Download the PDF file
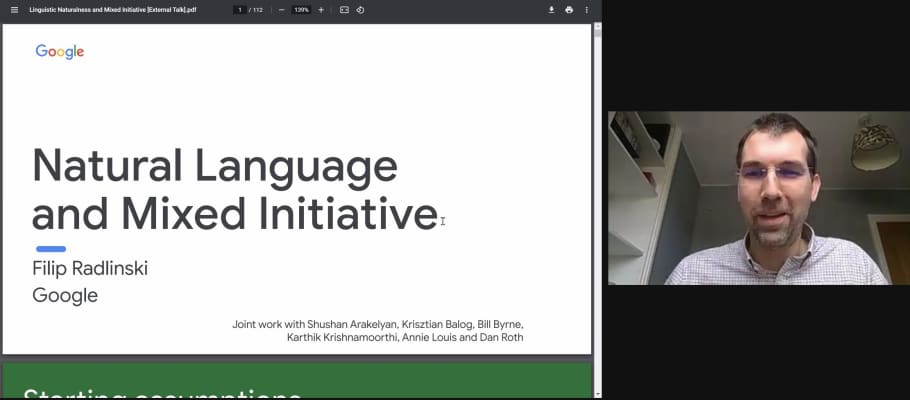The width and height of the screenshot is (910, 400). [x=551, y=10]
